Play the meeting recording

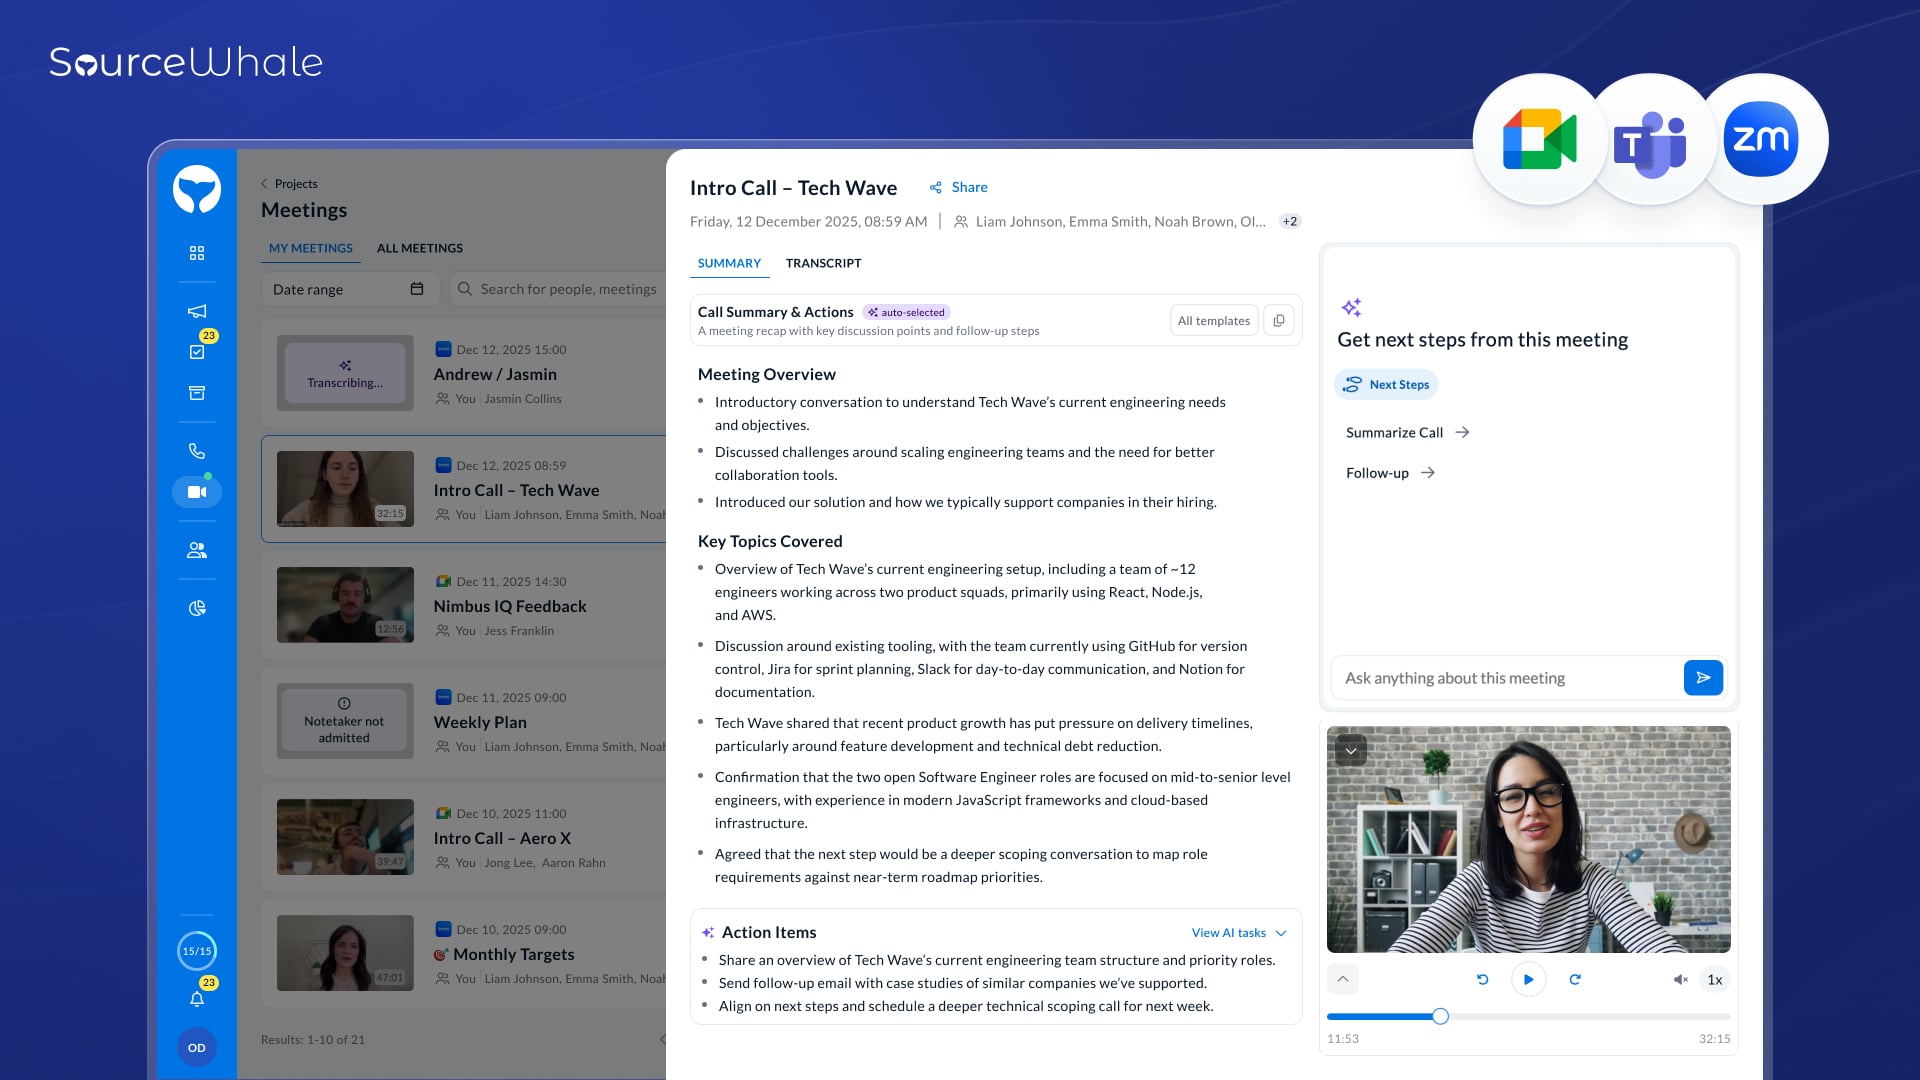[1528, 980]
